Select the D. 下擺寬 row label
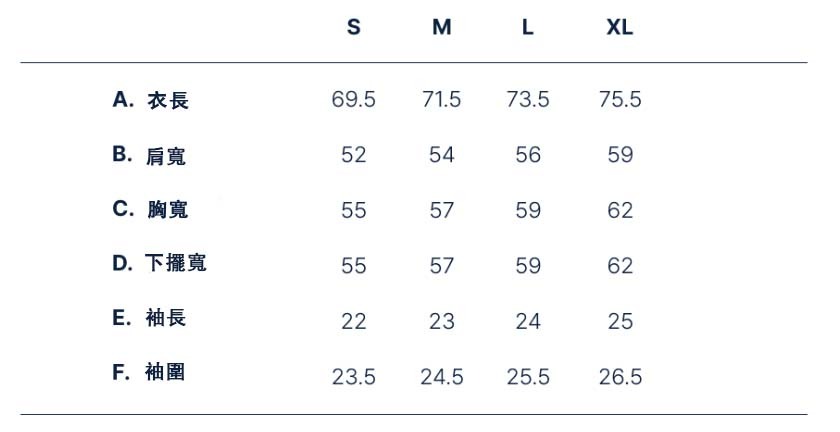The width and height of the screenshot is (840, 432). pos(159,263)
